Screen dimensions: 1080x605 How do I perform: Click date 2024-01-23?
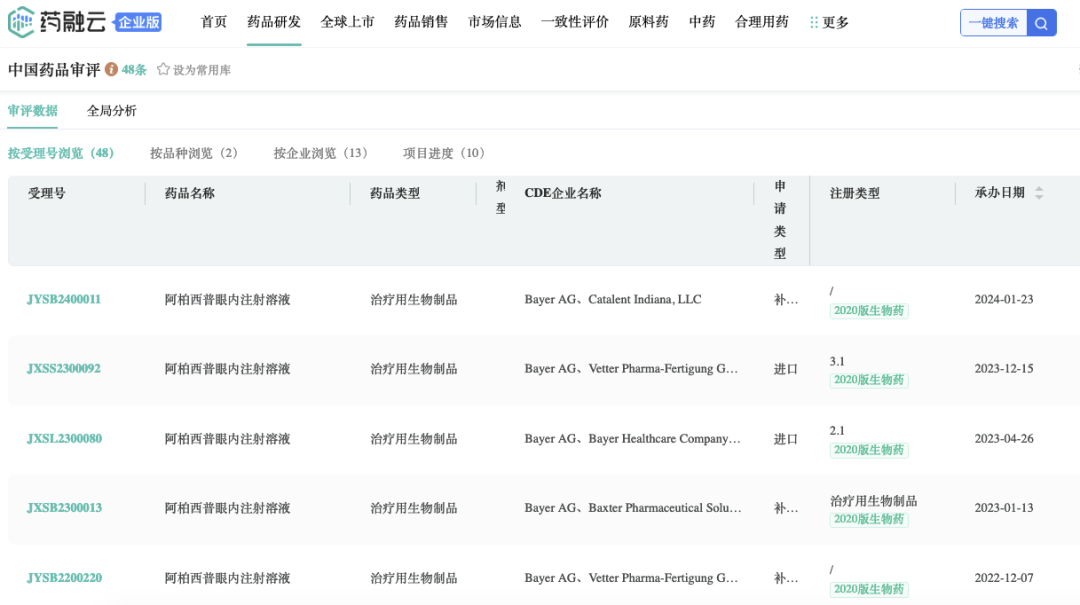(1004, 299)
